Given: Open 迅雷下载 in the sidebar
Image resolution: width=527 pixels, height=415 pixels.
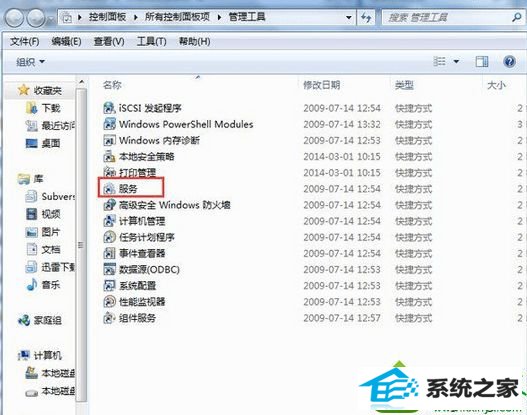Looking at the screenshot, I should click(50, 267).
